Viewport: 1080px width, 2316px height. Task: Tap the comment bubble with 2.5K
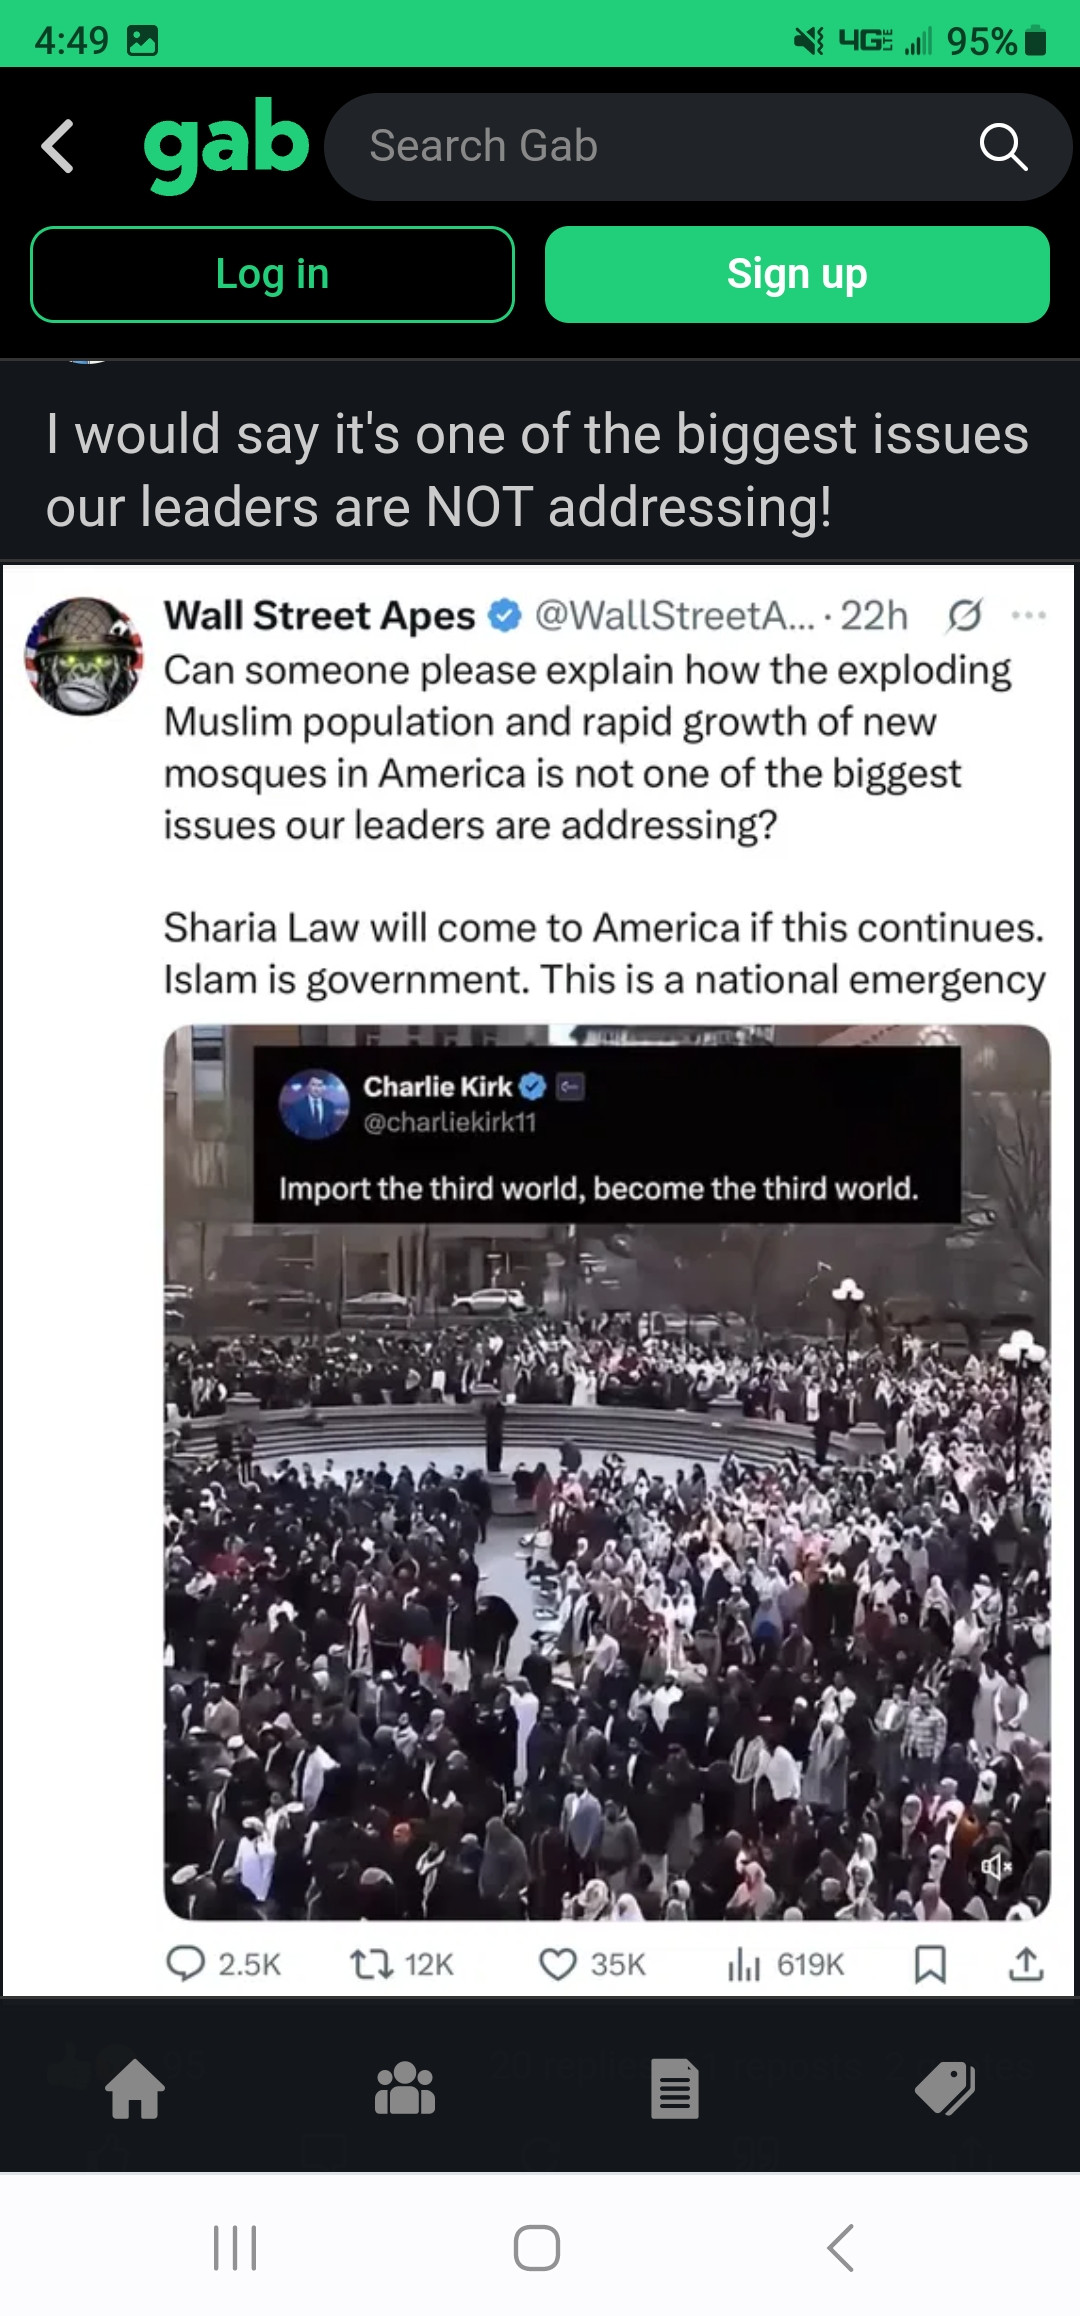click(224, 1964)
